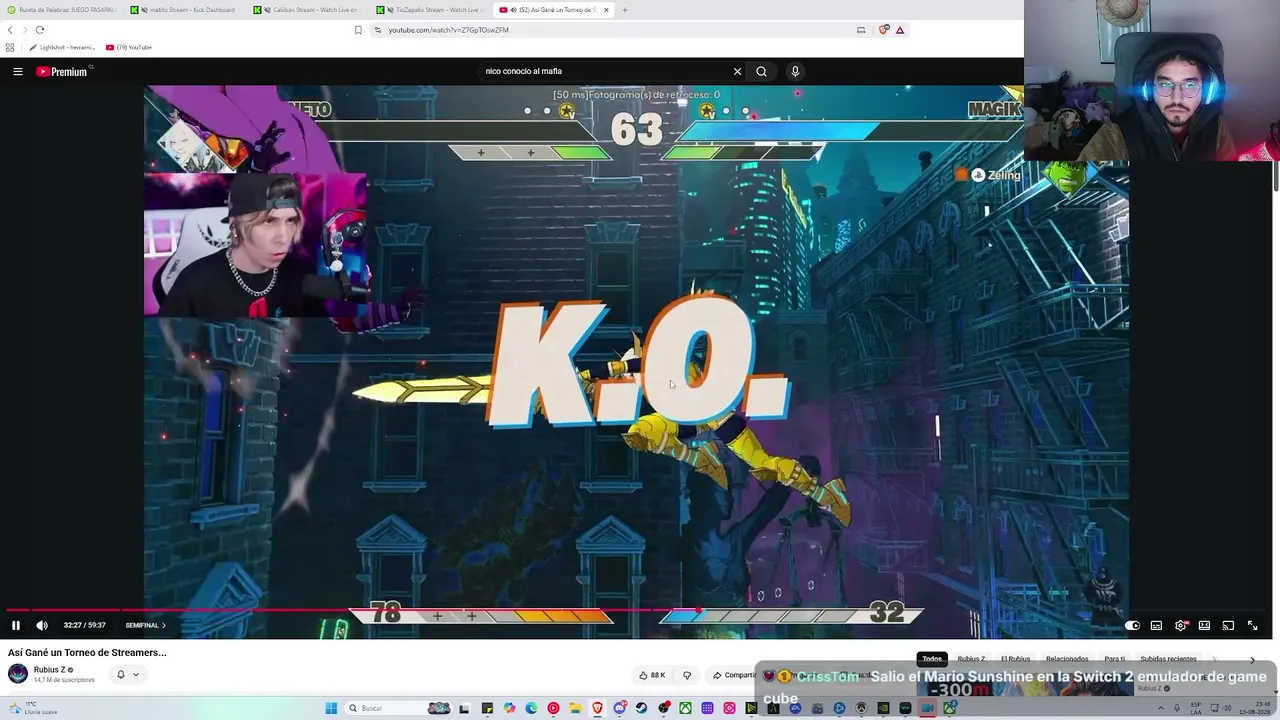Image resolution: width=1280 pixels, height=720 pixels.
Task: Cast the video to a device
Action: click(1228, 625)
